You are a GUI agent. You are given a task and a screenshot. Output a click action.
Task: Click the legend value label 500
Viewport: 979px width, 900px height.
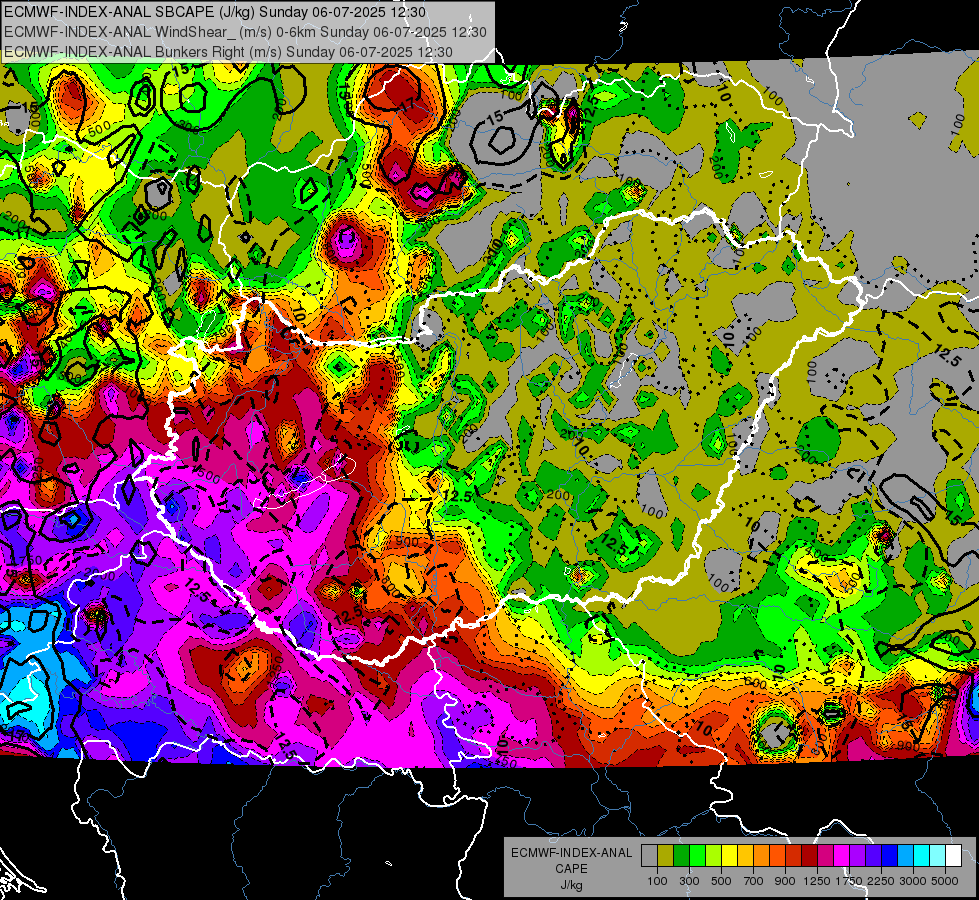pyautogui.click(x=721, y=881)
